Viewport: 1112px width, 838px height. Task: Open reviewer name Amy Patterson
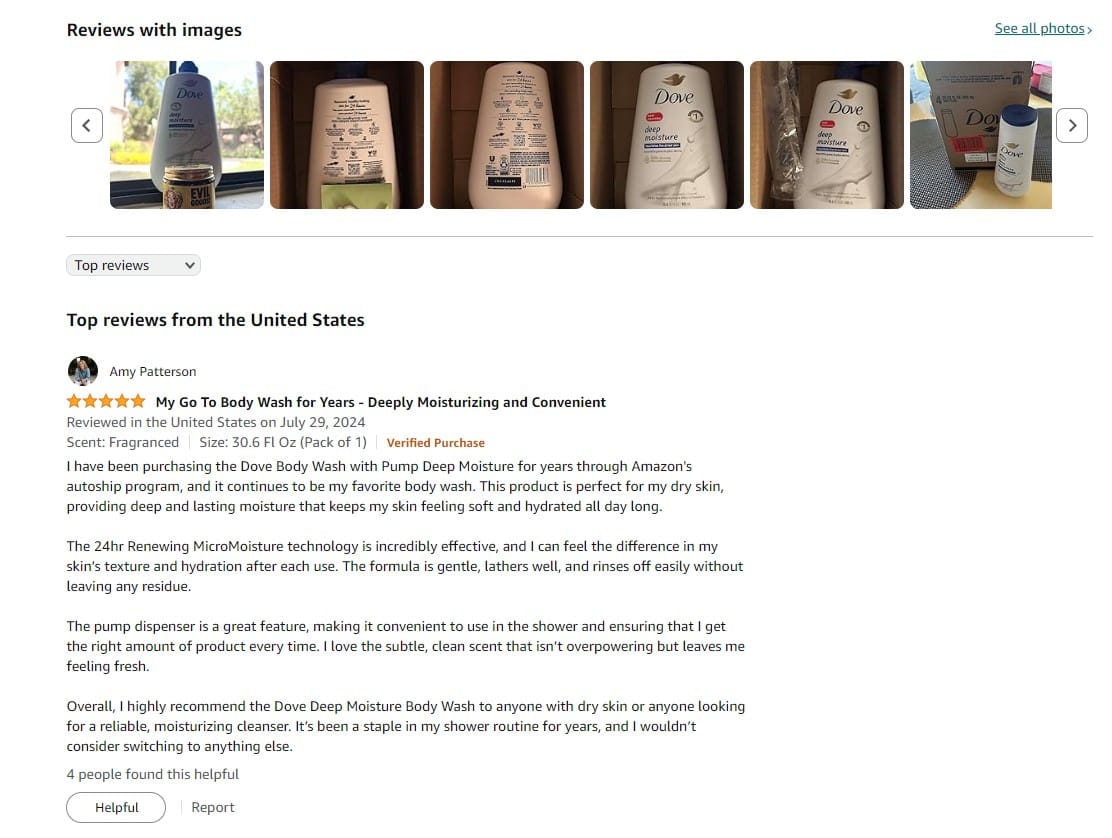pyautogui.click(x=152, y=371)
